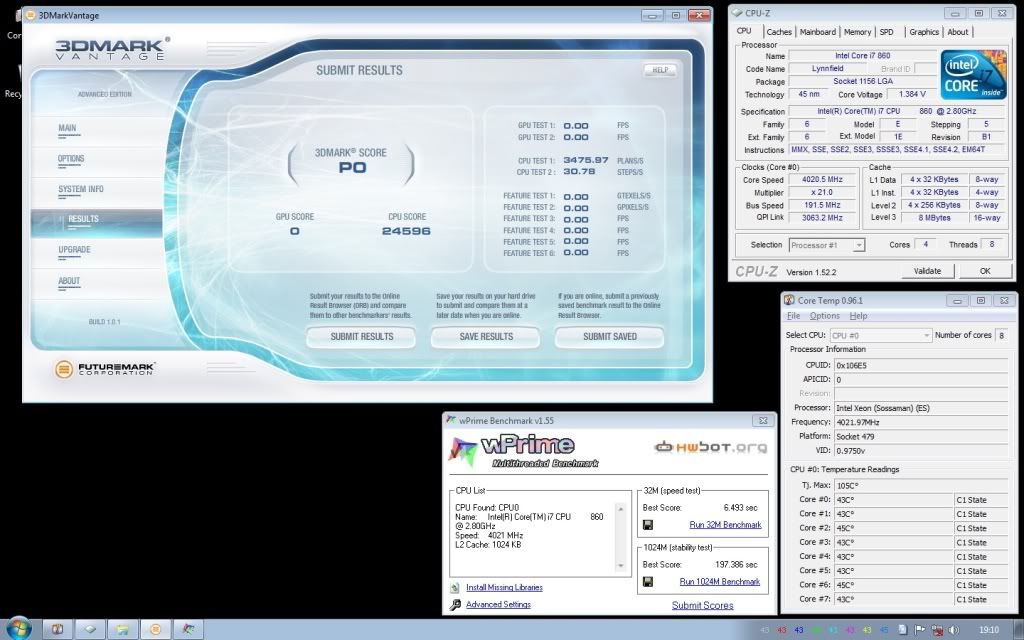This screenshot has width=1024, height=640.
Task: Click the floppy save icon under 1024M stability test
Action: (648, 581)
